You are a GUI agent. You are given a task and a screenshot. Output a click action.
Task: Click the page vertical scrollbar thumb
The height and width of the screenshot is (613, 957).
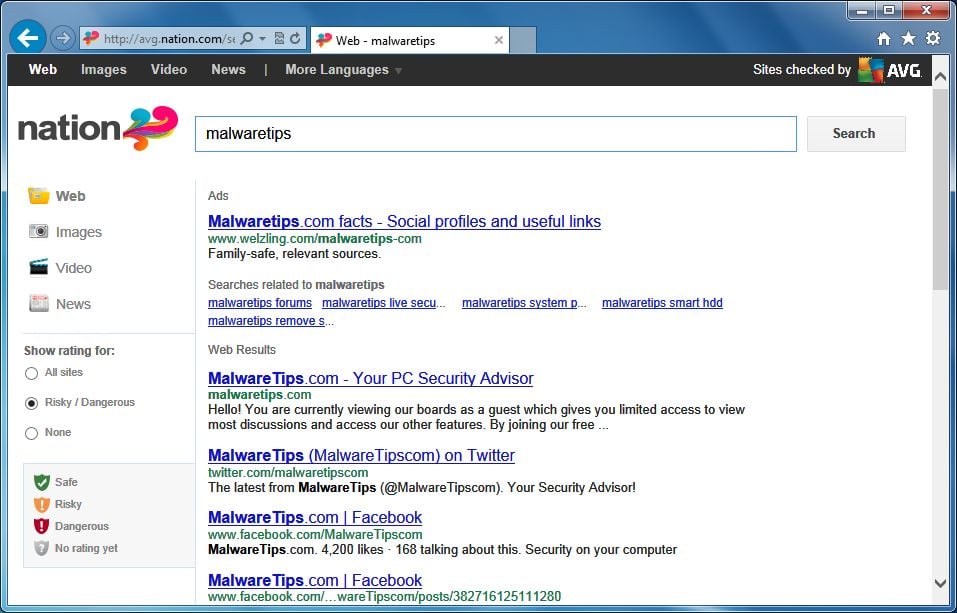click(x=941, y=189)
